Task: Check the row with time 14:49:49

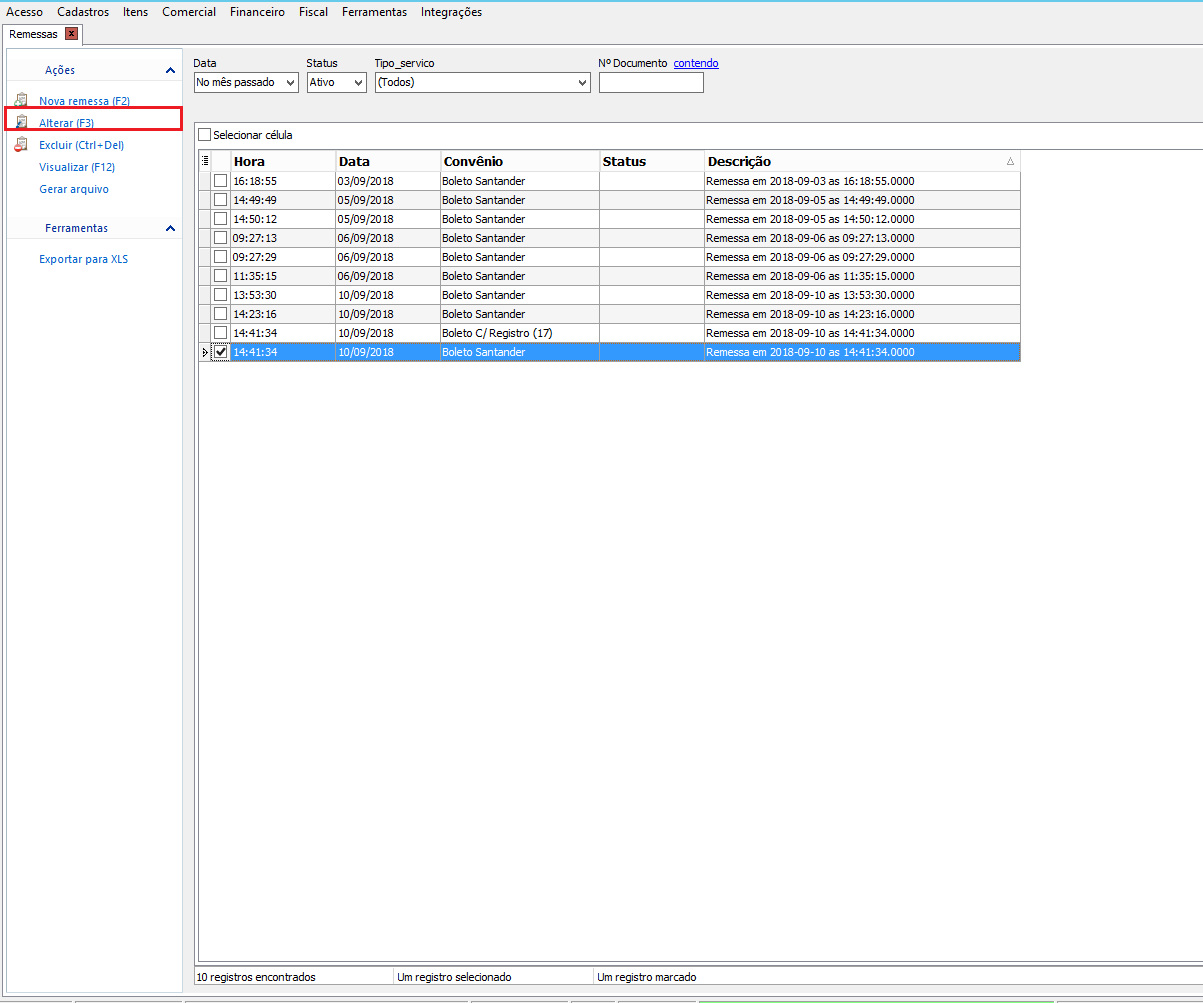Action: click(x=220, y=200)
